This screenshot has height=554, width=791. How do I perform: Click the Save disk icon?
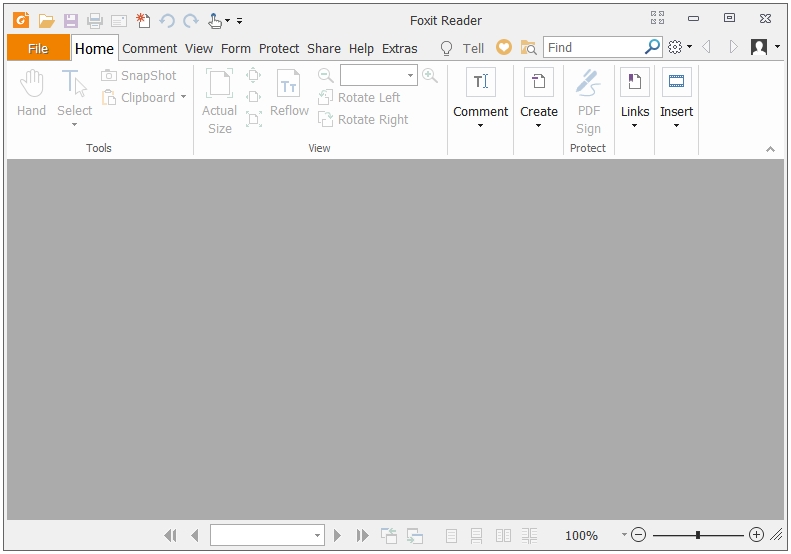click(x=71, y=21)
